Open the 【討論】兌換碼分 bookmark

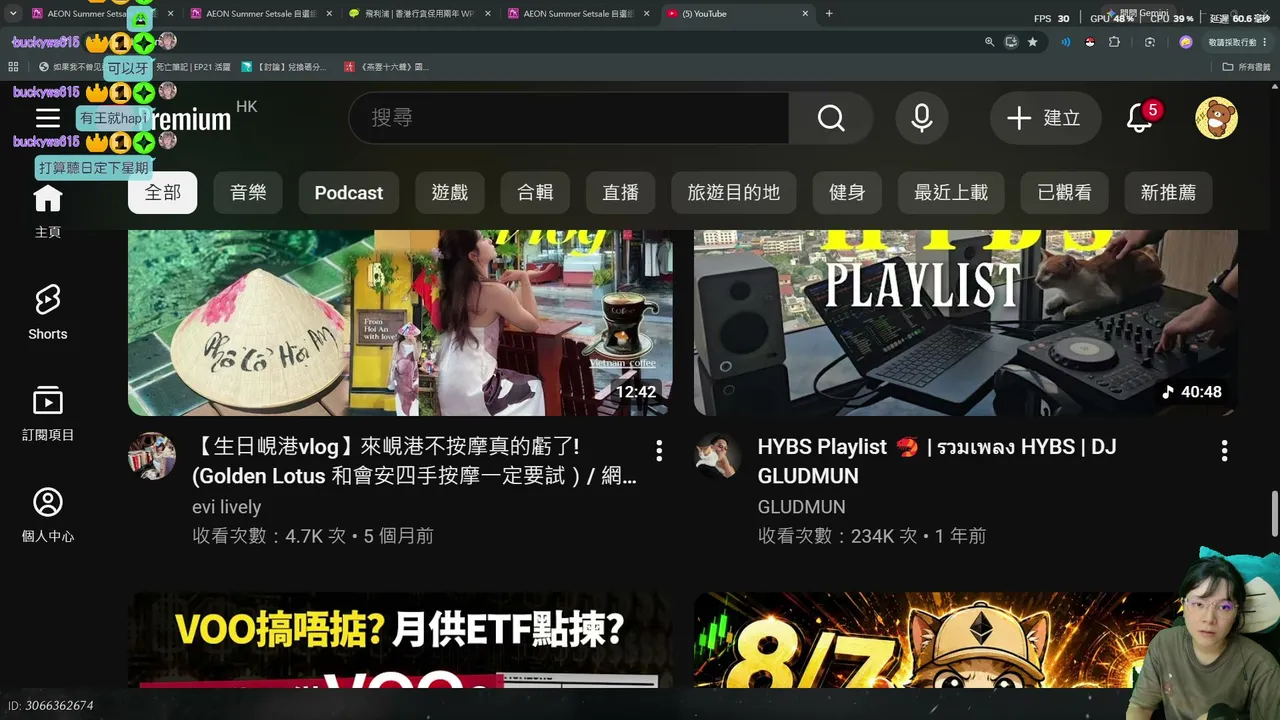click(283, 67)
